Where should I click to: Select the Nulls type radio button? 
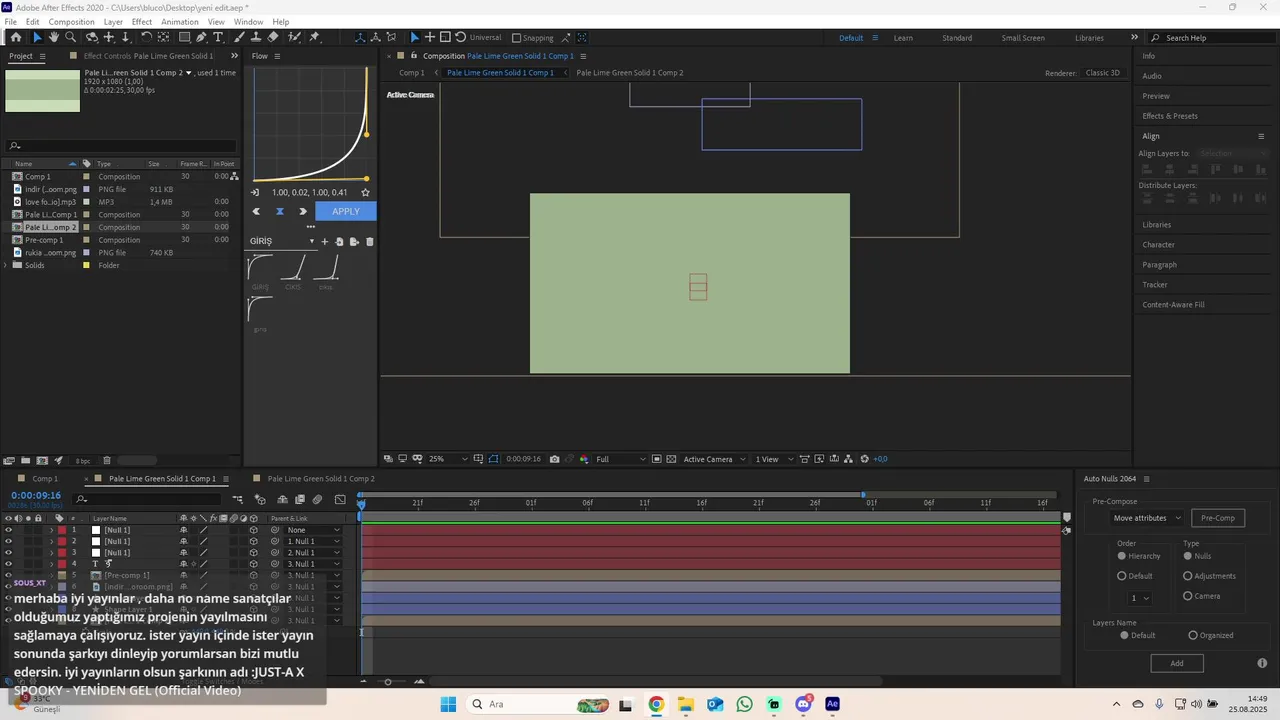tap(1188, 556)
